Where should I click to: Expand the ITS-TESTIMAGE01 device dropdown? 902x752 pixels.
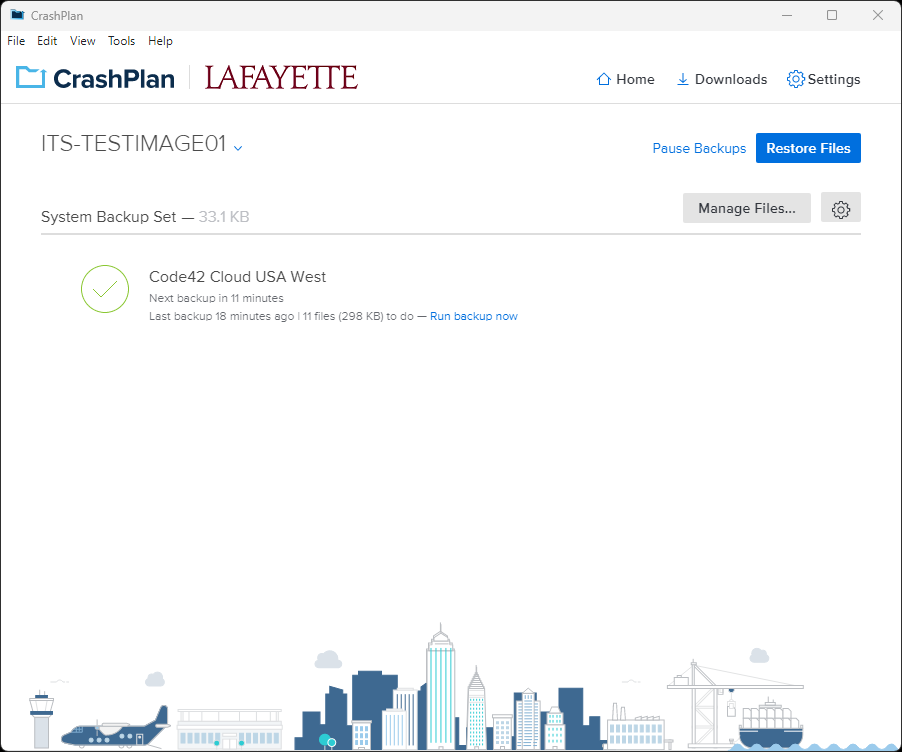pyautogui.click(x=238, y=148)
